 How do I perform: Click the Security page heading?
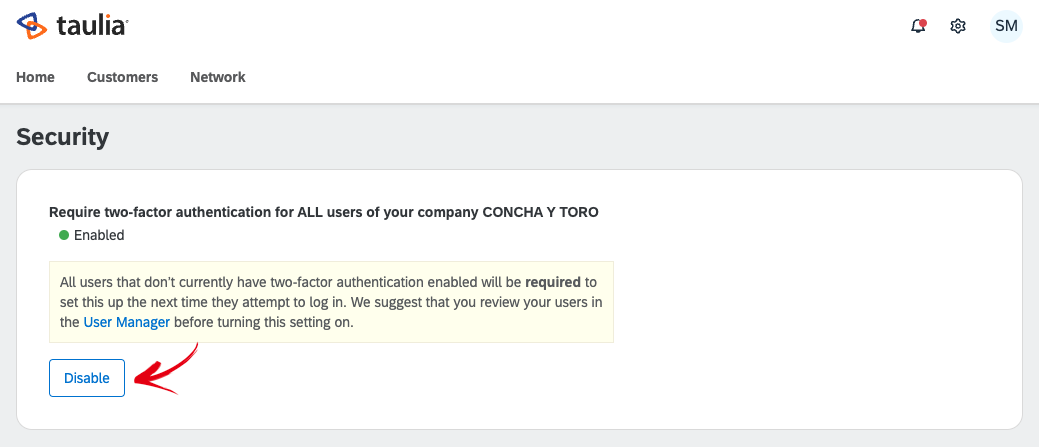point(62,137)
